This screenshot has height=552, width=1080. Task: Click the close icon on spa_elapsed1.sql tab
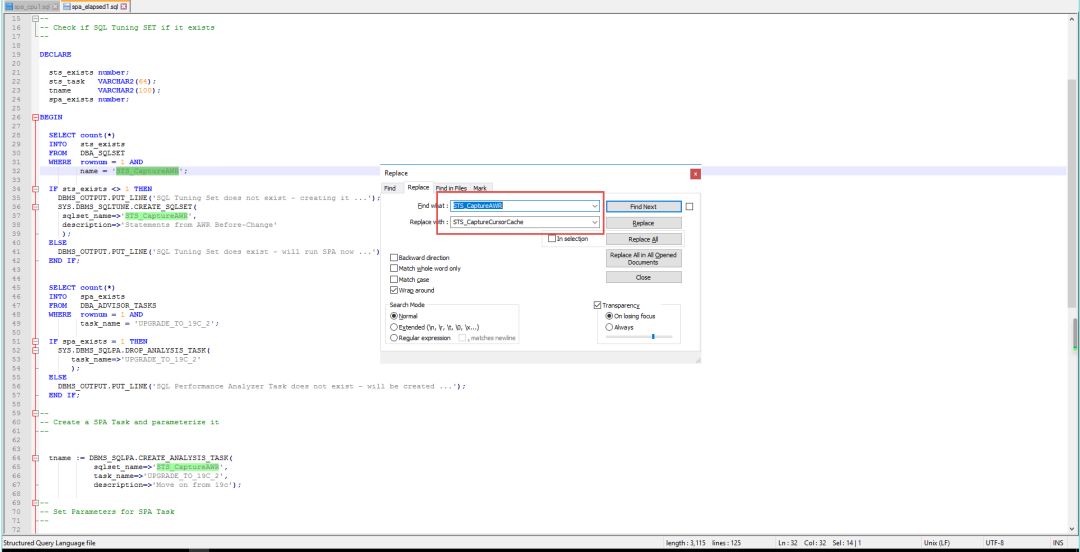click(123, 6)
